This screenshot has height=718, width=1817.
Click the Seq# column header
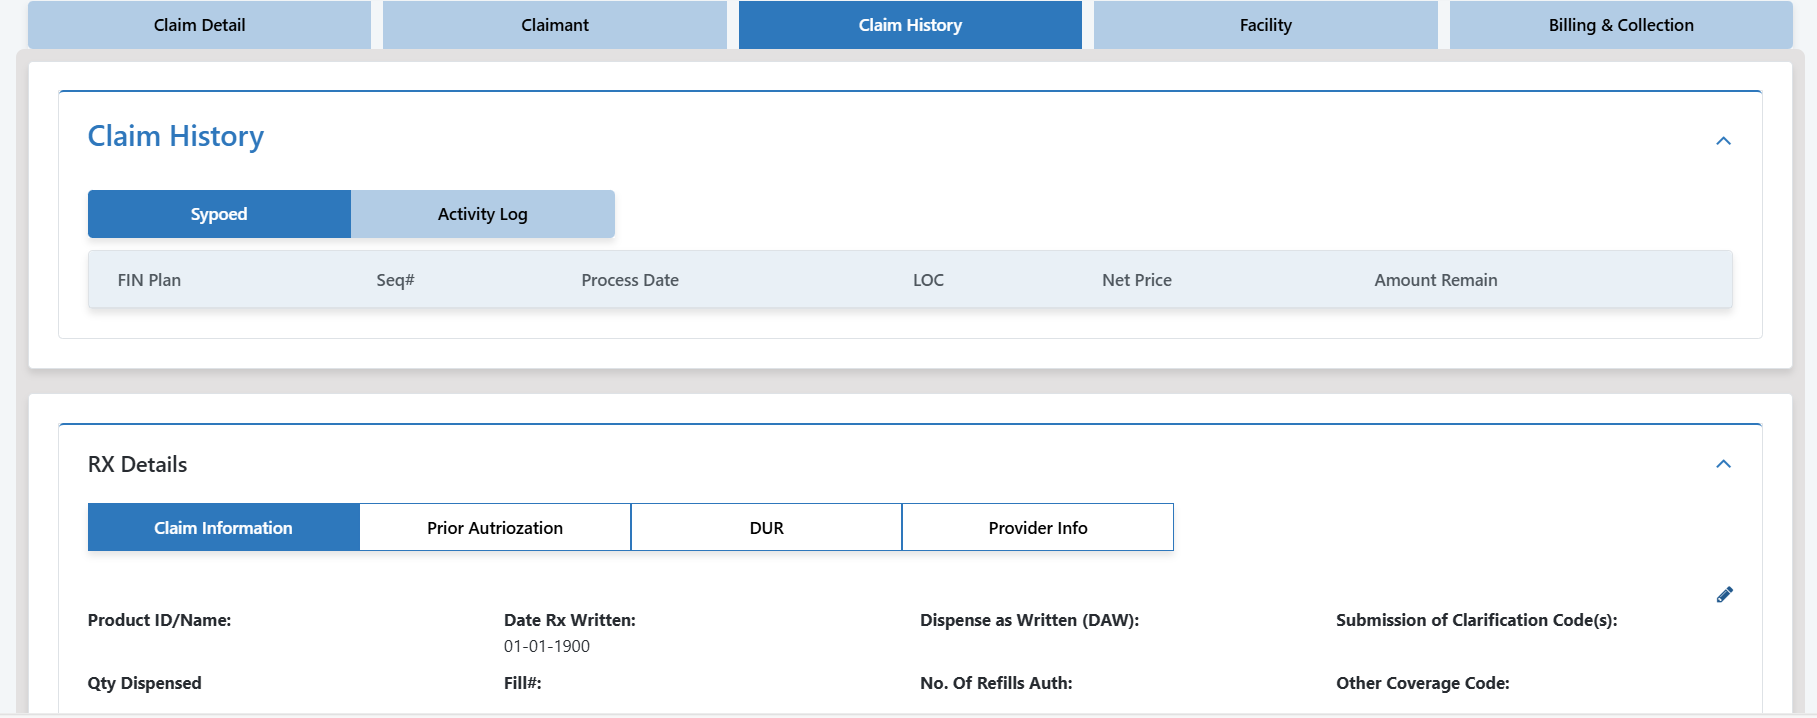click(x=395, y=280)
